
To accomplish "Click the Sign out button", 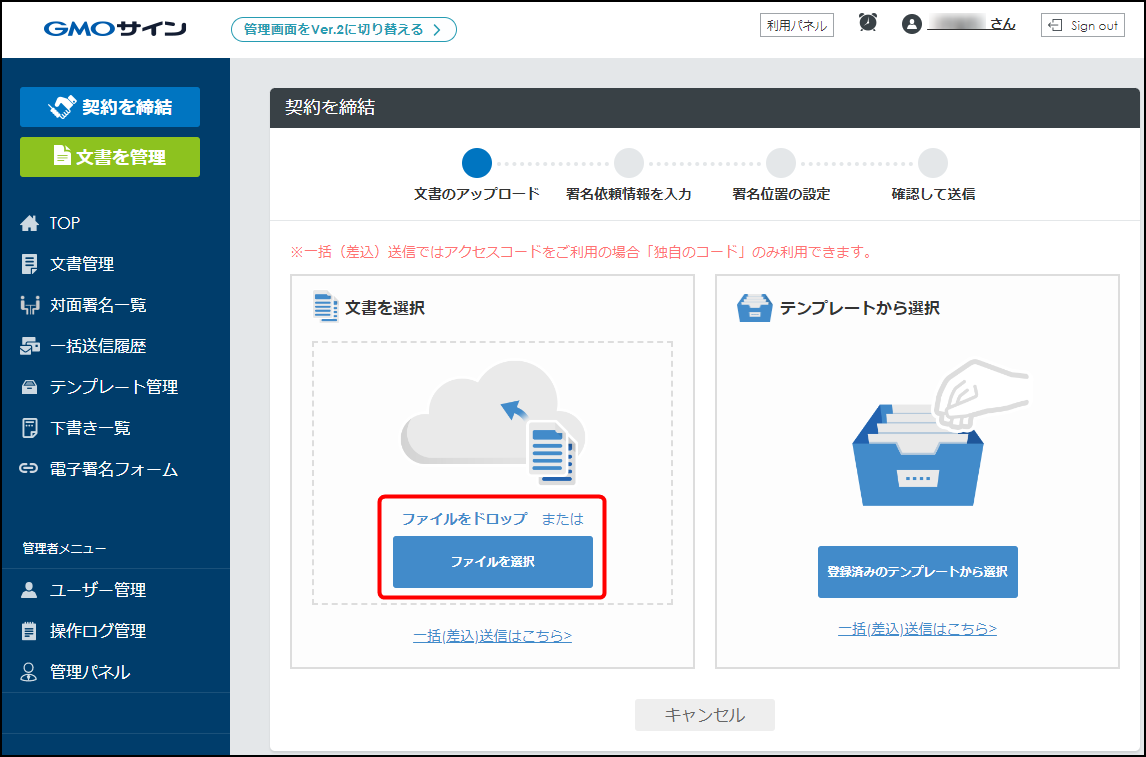I will 1082,26.
